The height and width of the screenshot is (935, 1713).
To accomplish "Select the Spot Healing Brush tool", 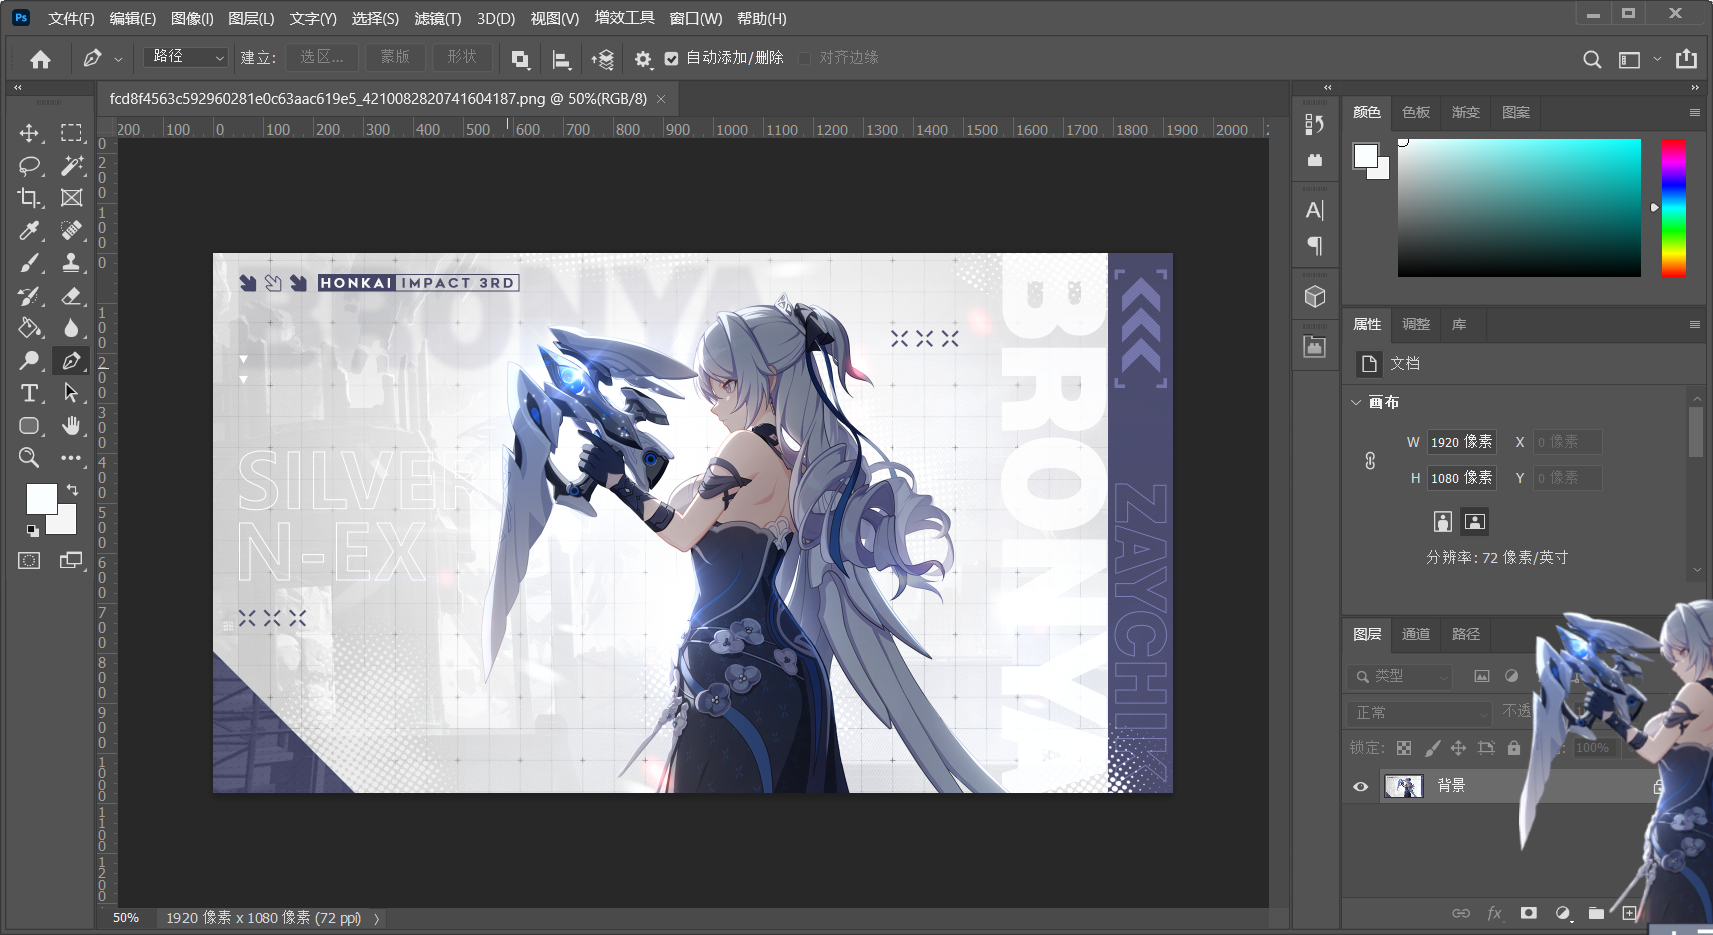I will coord(71,231).
